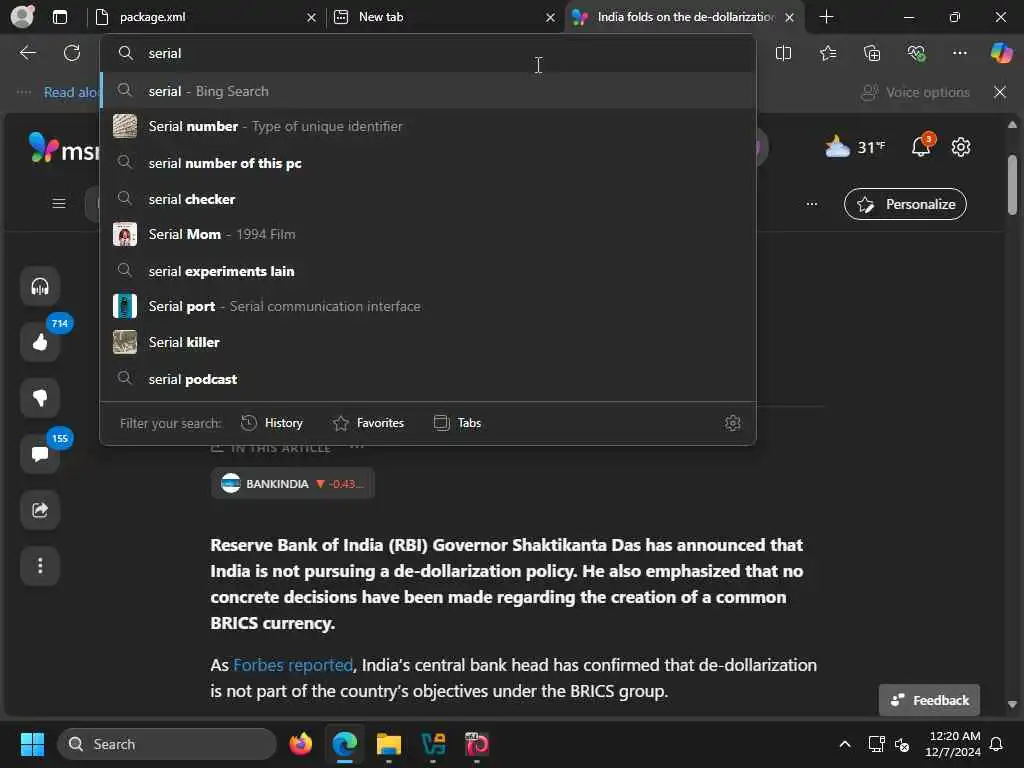
Task: Open Browser essentials heart icon
Action: 916,53
